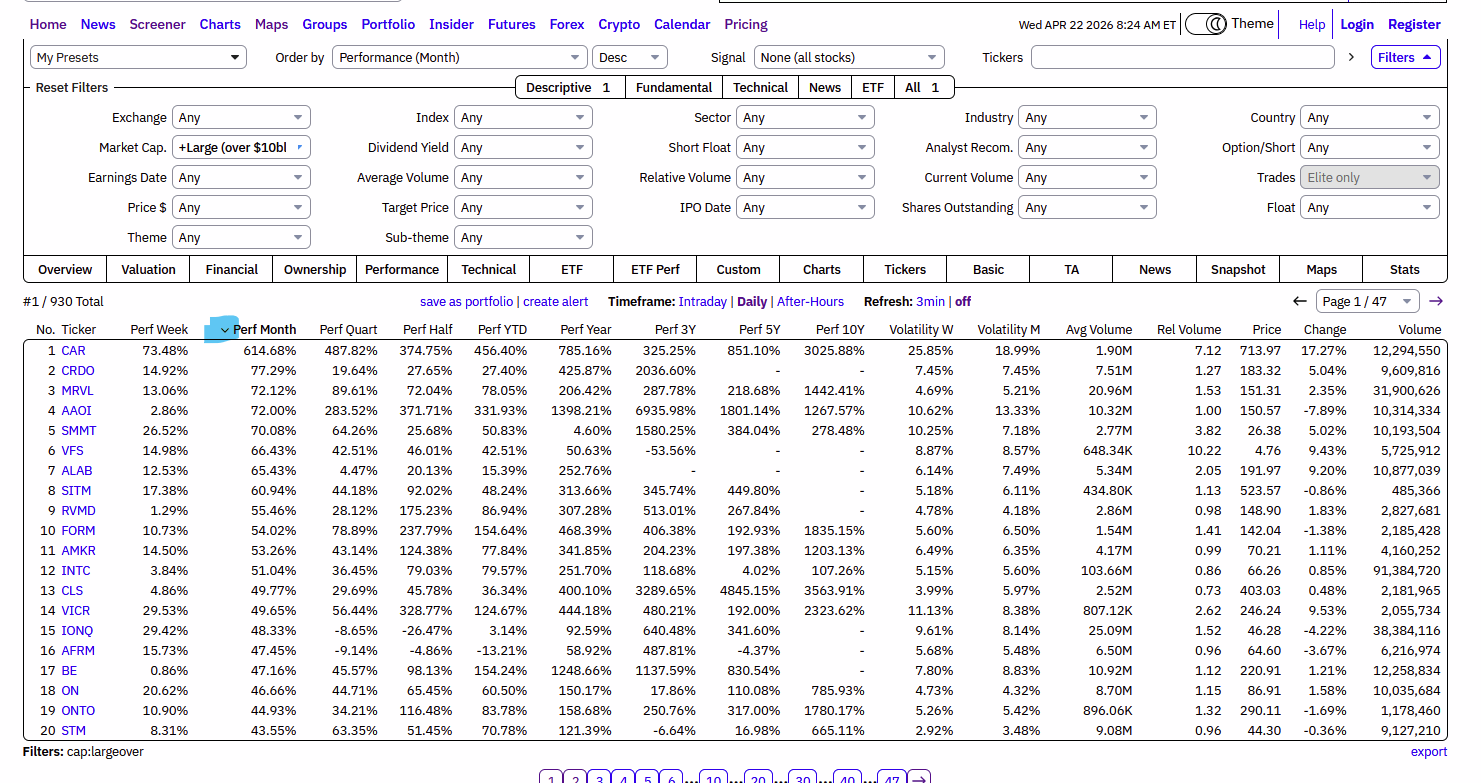Open Screener in the top navigation

(157, 24)
